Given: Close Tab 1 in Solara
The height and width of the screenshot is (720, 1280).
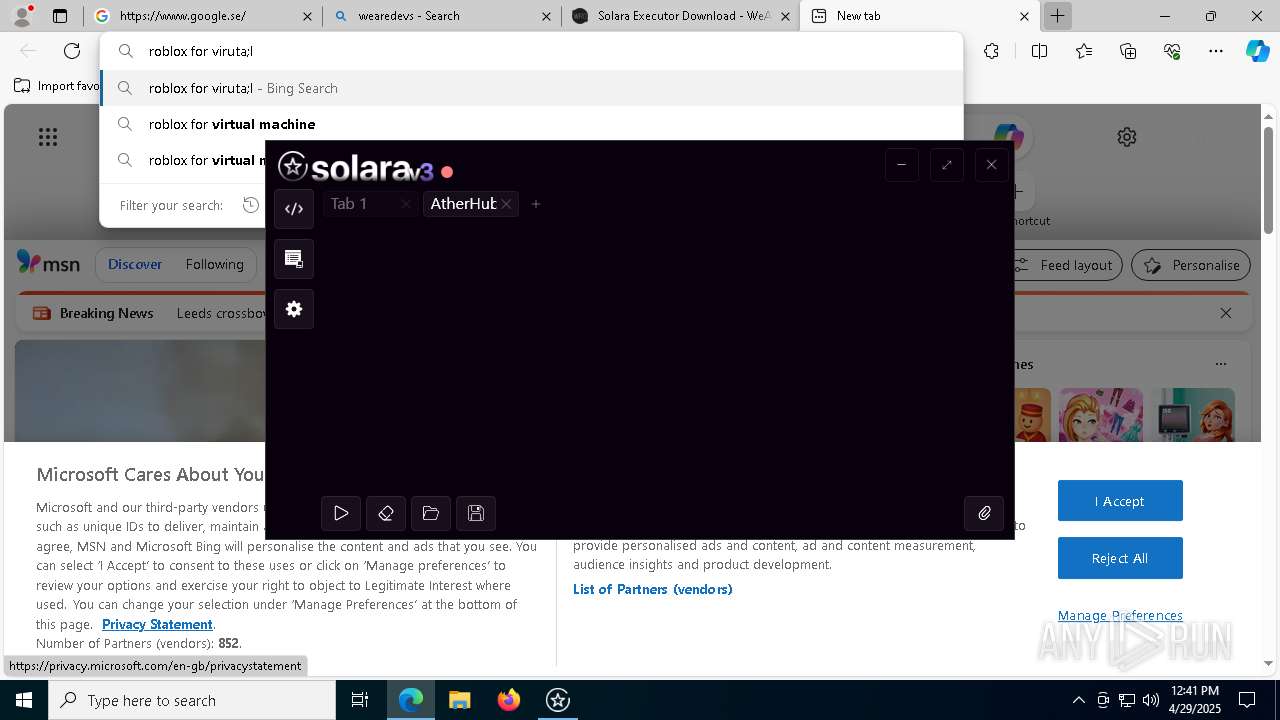Looking at the screenshot, I should tap(406, 204).
